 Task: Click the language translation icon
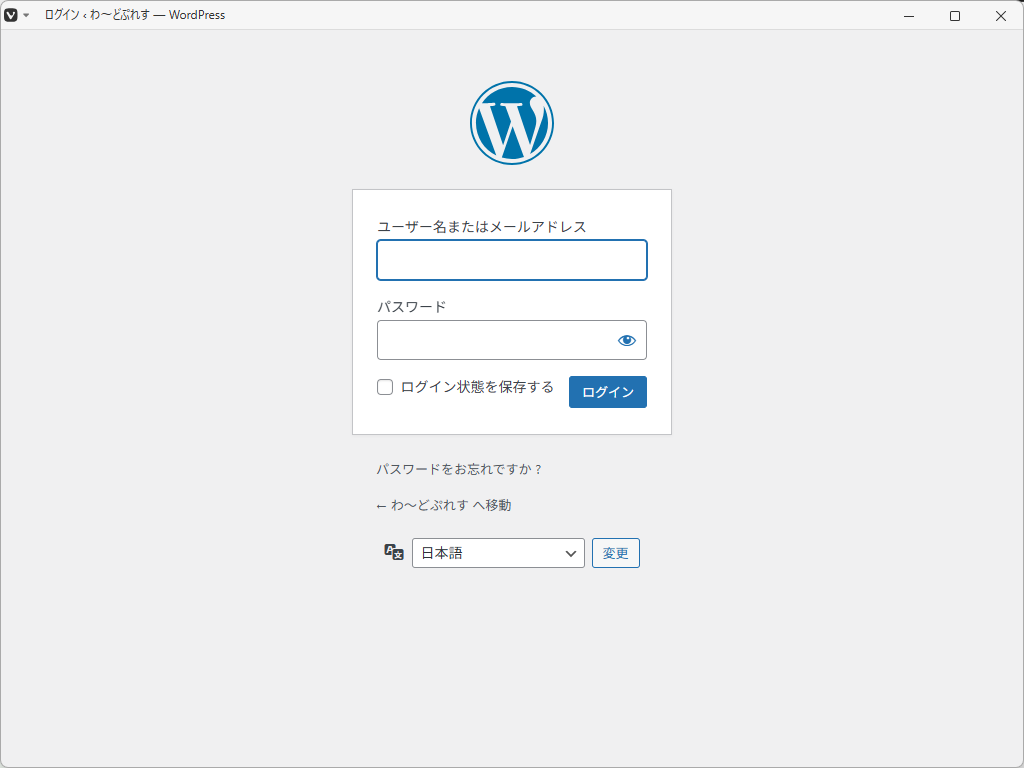(394, 552)
